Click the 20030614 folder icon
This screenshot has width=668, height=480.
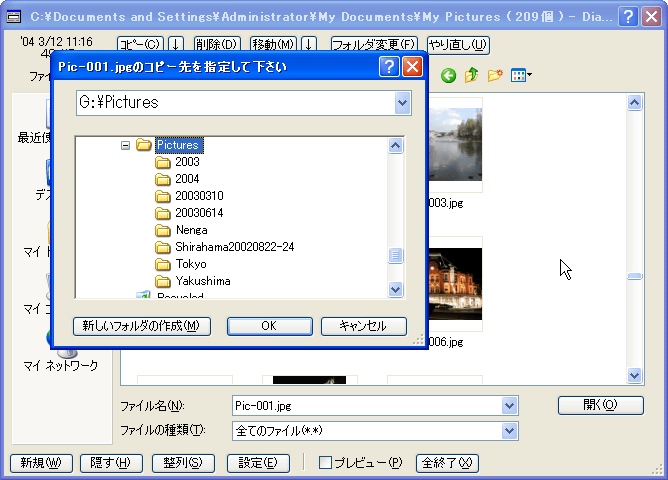tap(164, 213)
